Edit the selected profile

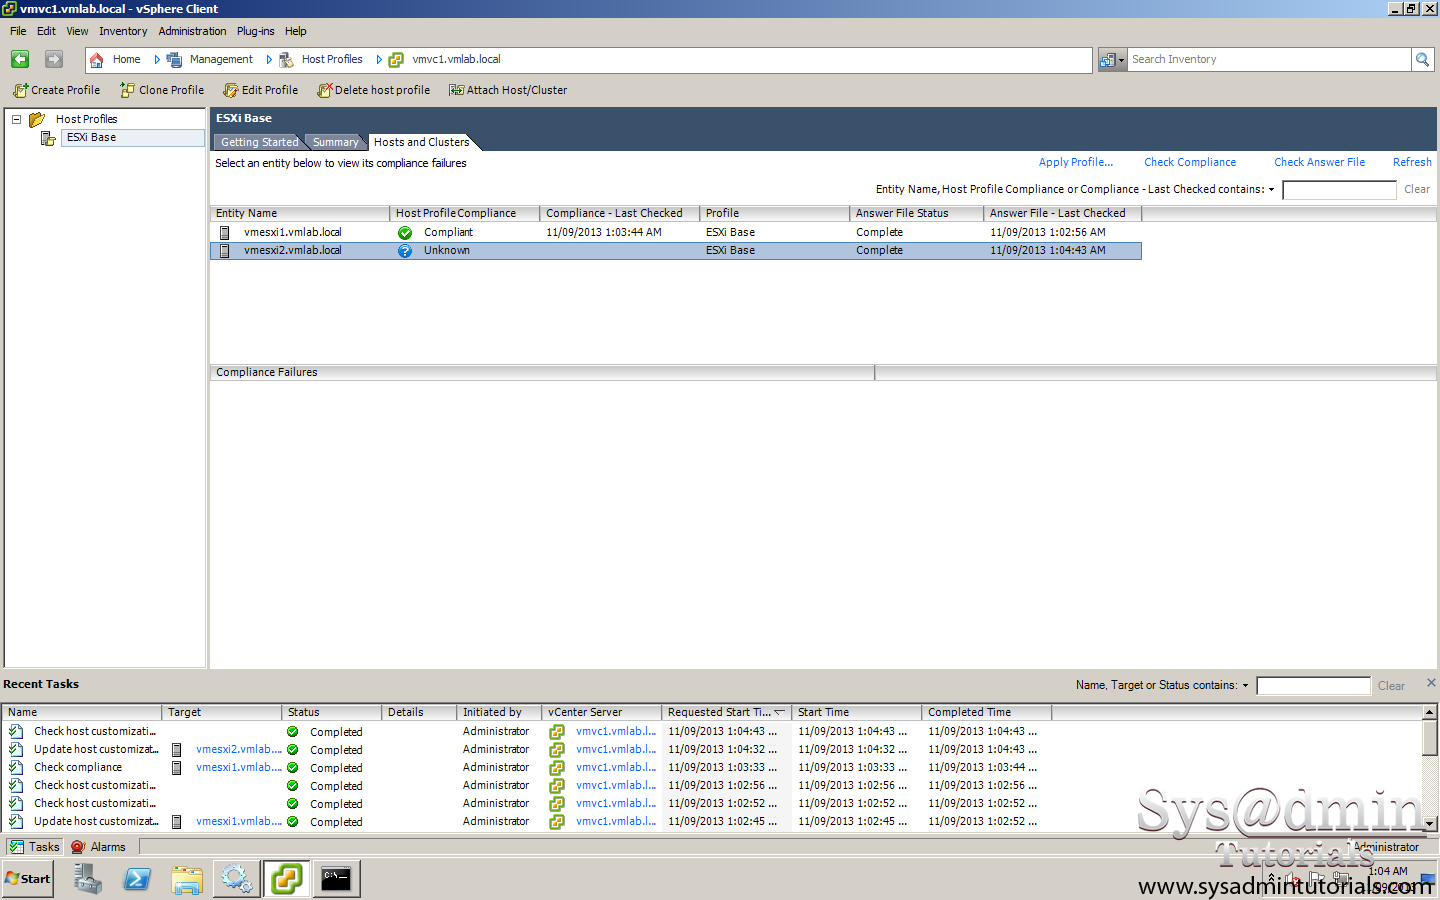261,90
